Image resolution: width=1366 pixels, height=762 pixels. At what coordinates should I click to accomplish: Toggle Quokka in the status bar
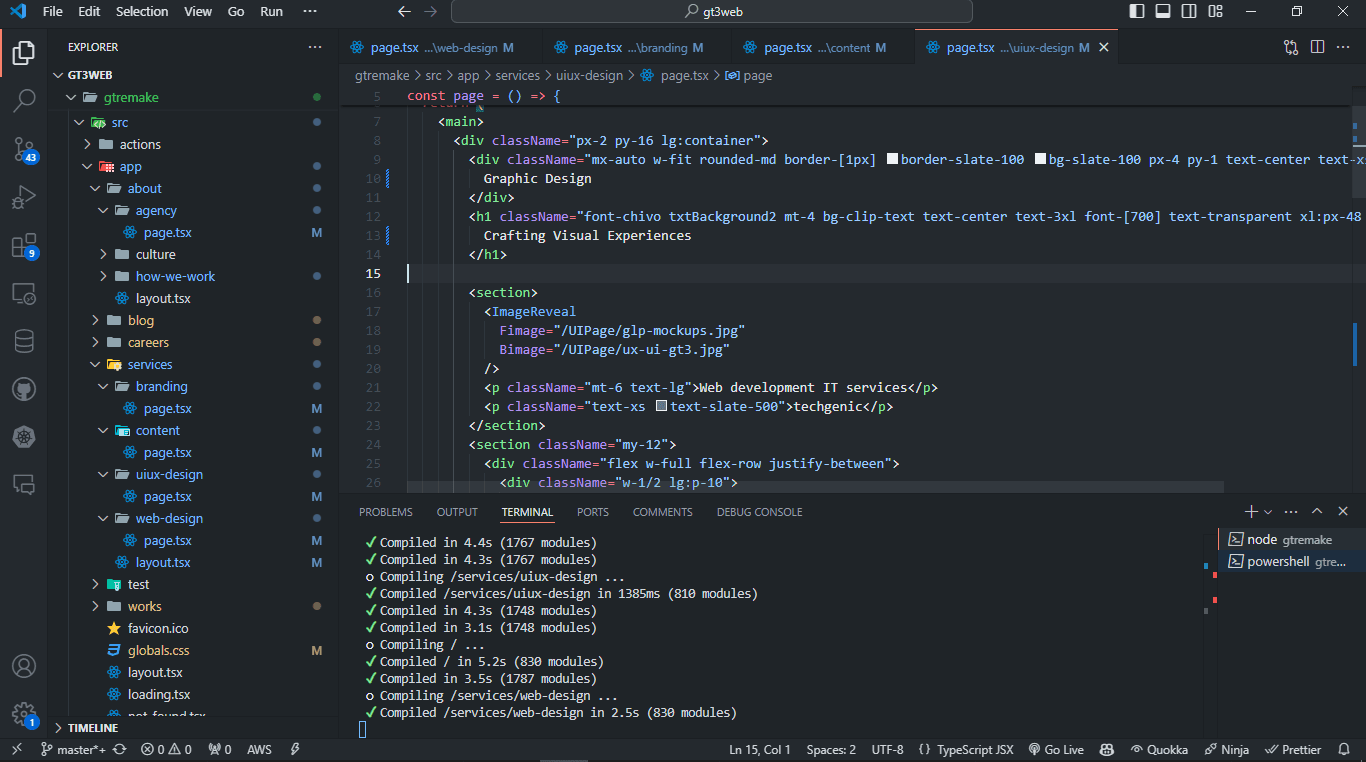pyautogui.click(x=1159, y=749)
